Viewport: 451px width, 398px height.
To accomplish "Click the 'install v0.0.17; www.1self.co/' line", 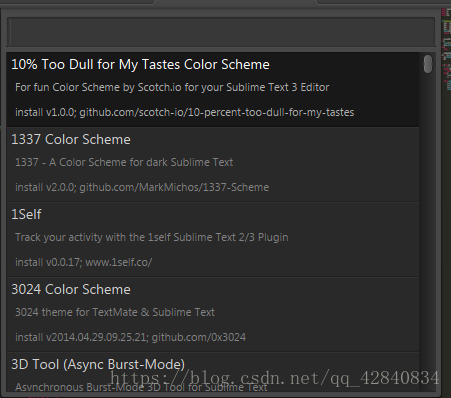I will click(84, 262).
